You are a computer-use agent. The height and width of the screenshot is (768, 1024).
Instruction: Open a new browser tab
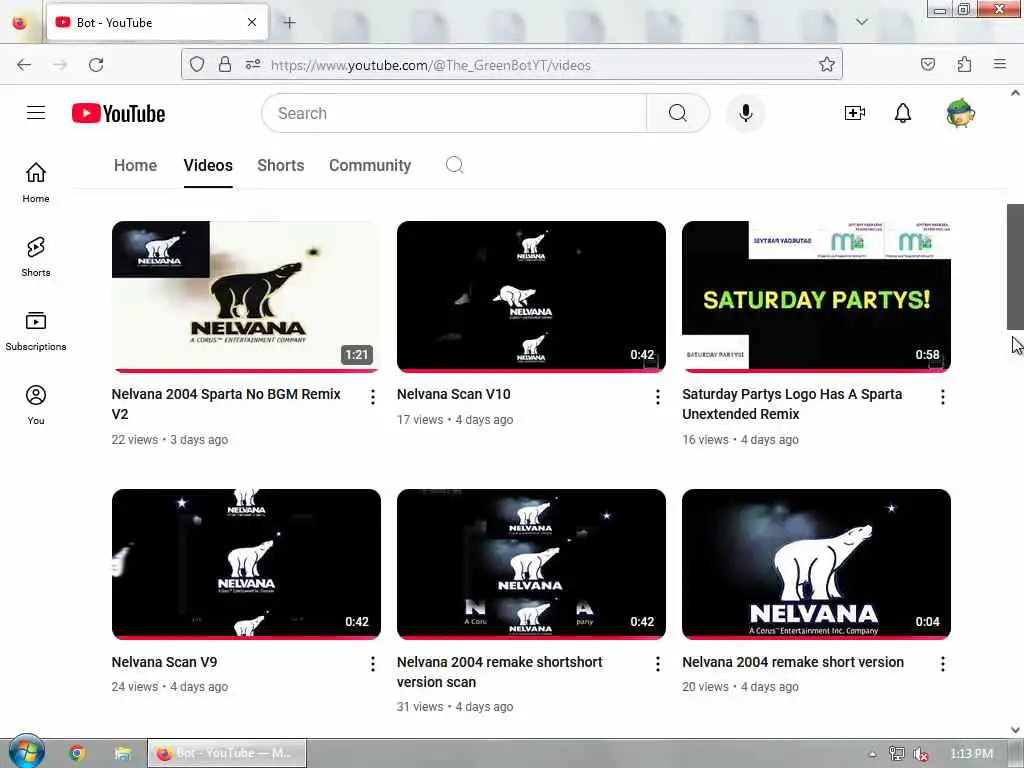pyautogui.click(x=289, y=23)
